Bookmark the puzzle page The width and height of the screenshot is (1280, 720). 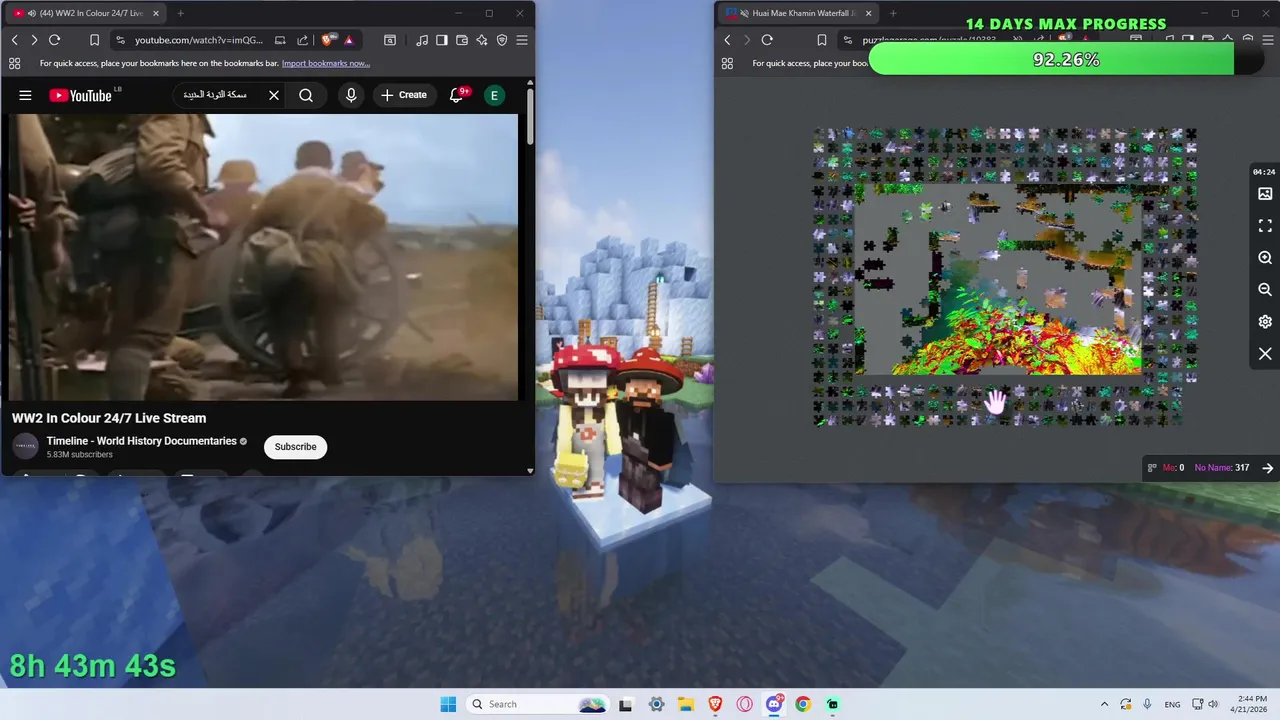821,40
